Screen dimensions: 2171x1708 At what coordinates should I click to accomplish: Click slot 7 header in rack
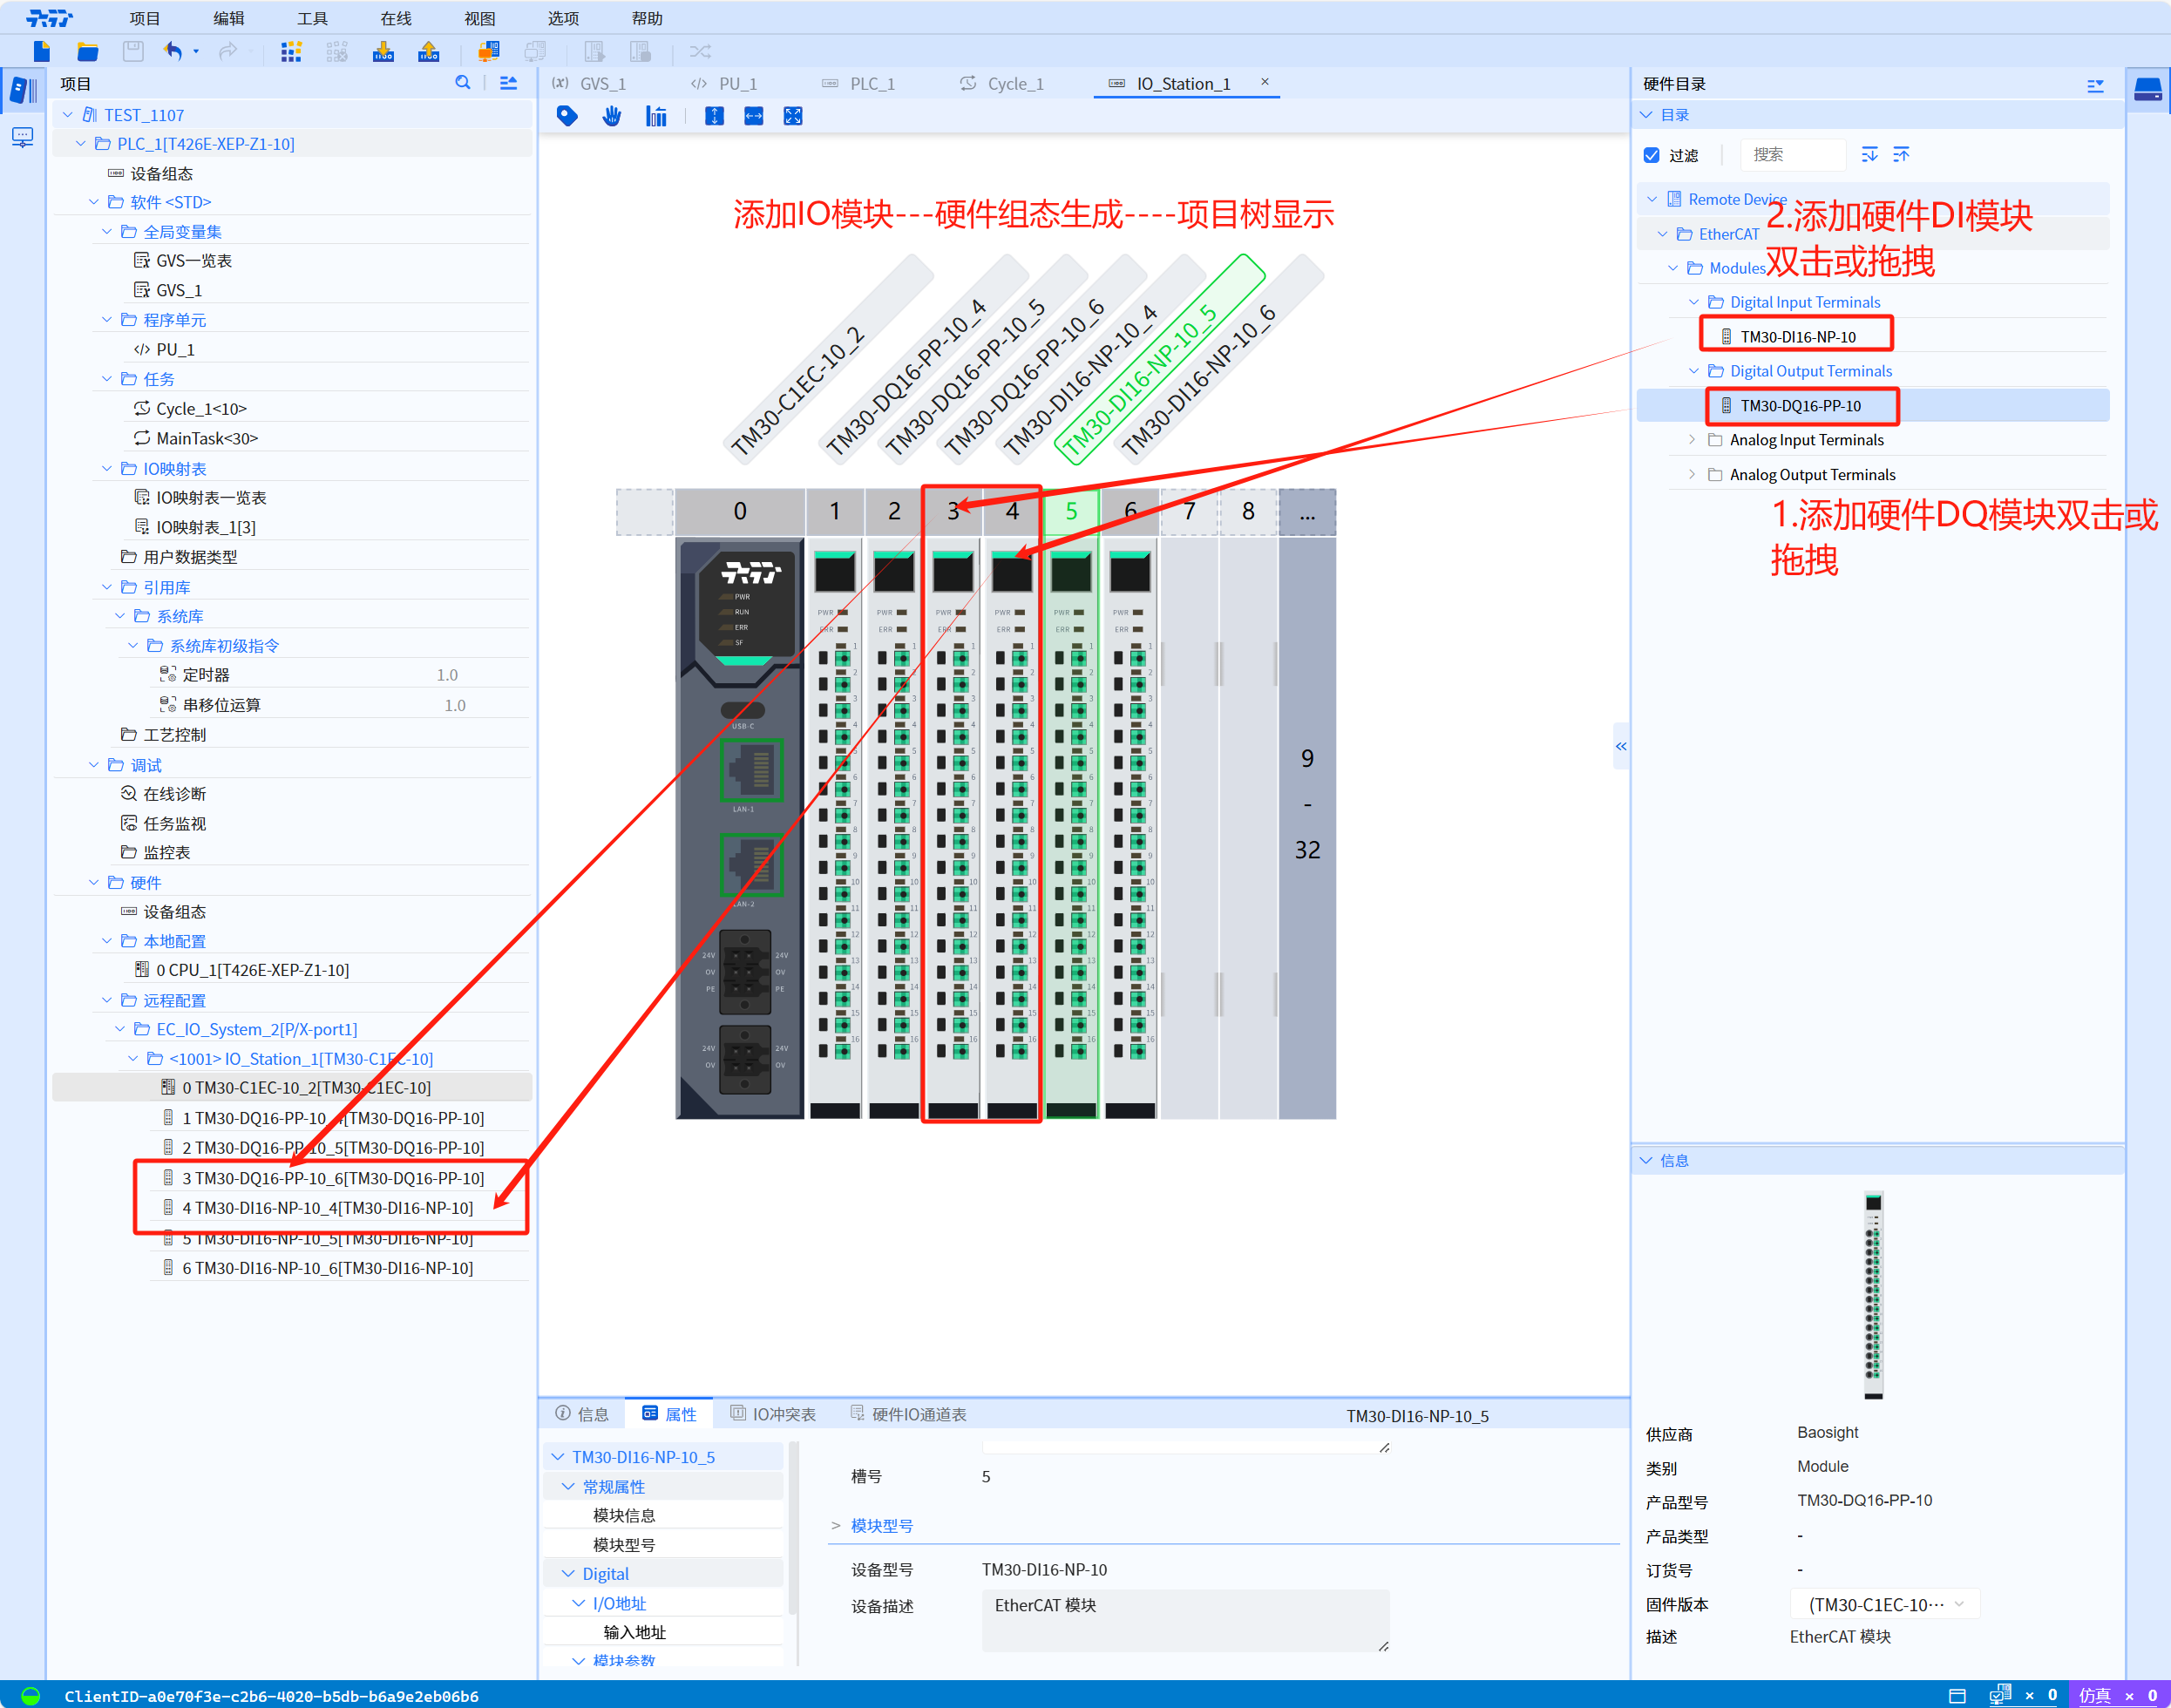pyautogui.click(x=1189, y=511)
